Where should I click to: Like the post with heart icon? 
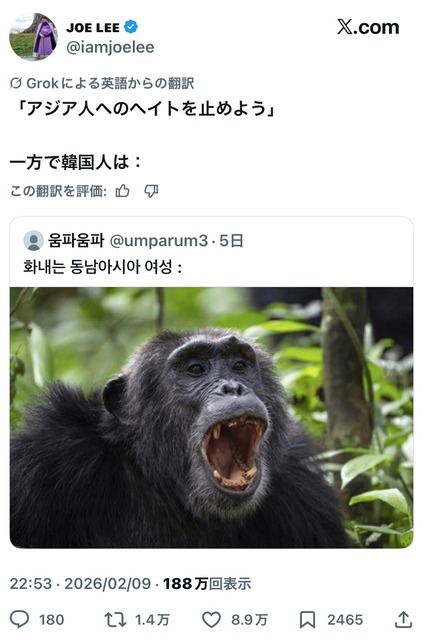[x=212, y=620]
